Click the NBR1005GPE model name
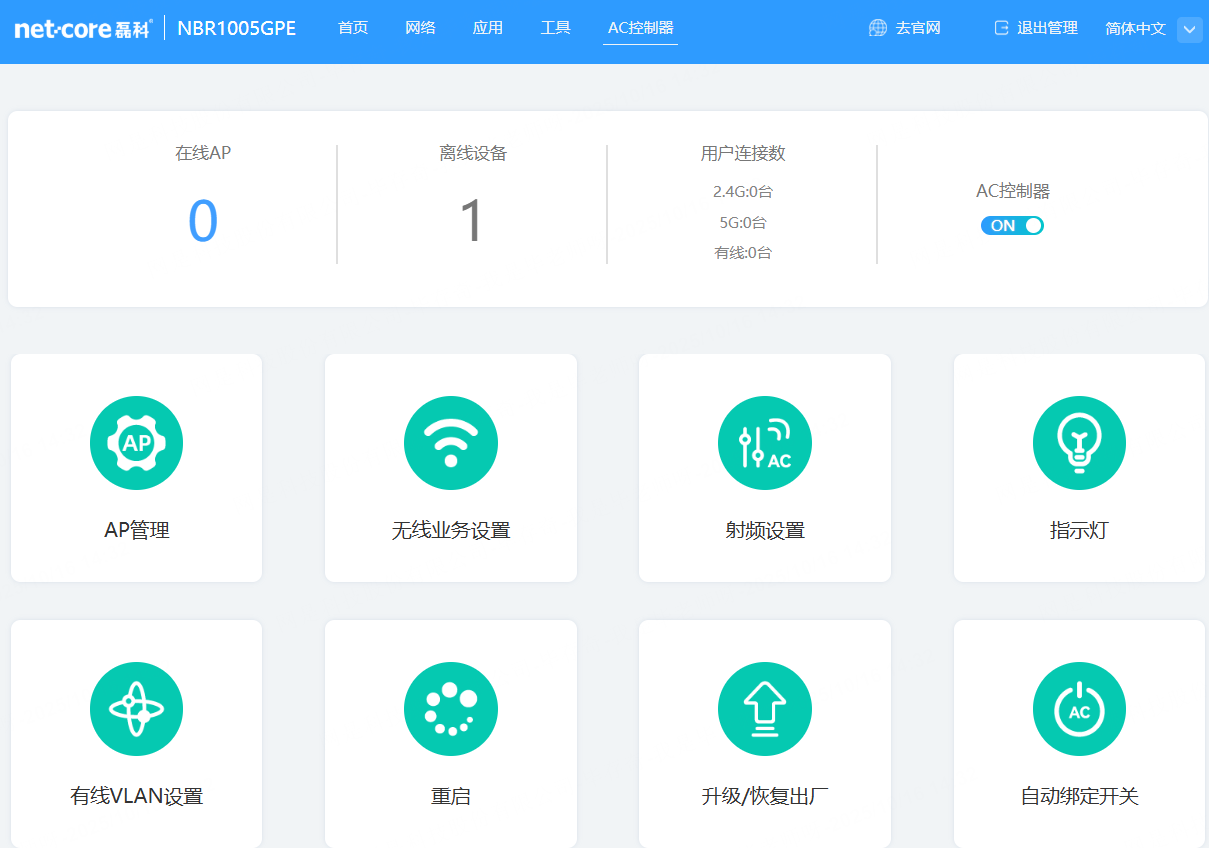1209x848 pixels. (x=237, y=28)
